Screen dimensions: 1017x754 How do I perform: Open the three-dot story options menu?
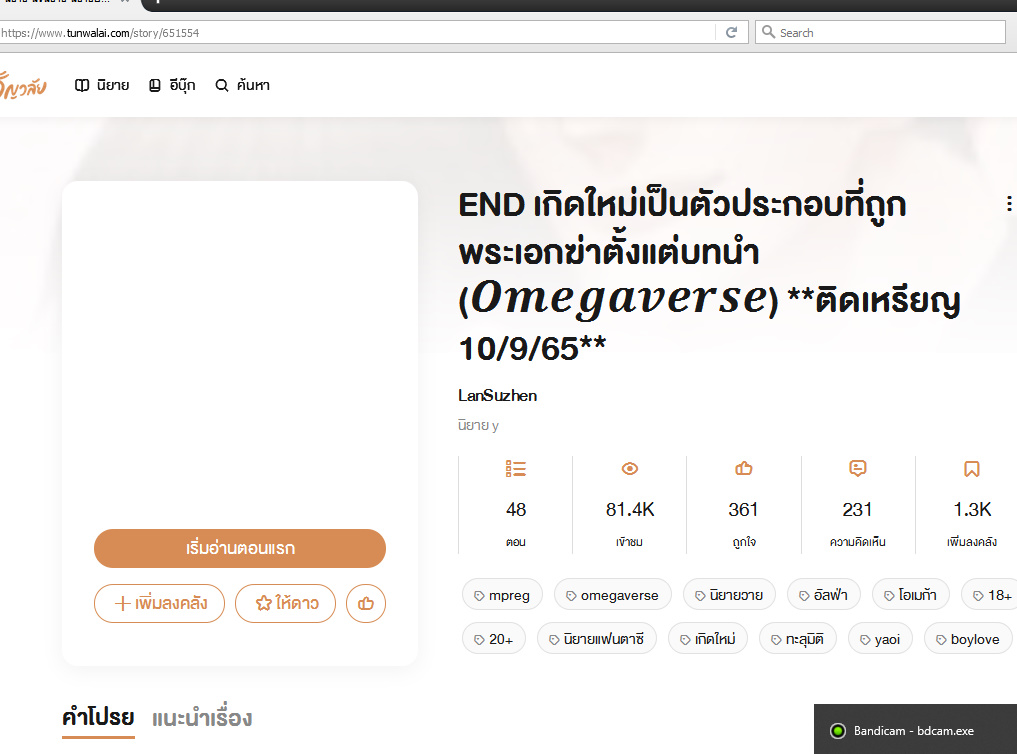click(1009, 204)
